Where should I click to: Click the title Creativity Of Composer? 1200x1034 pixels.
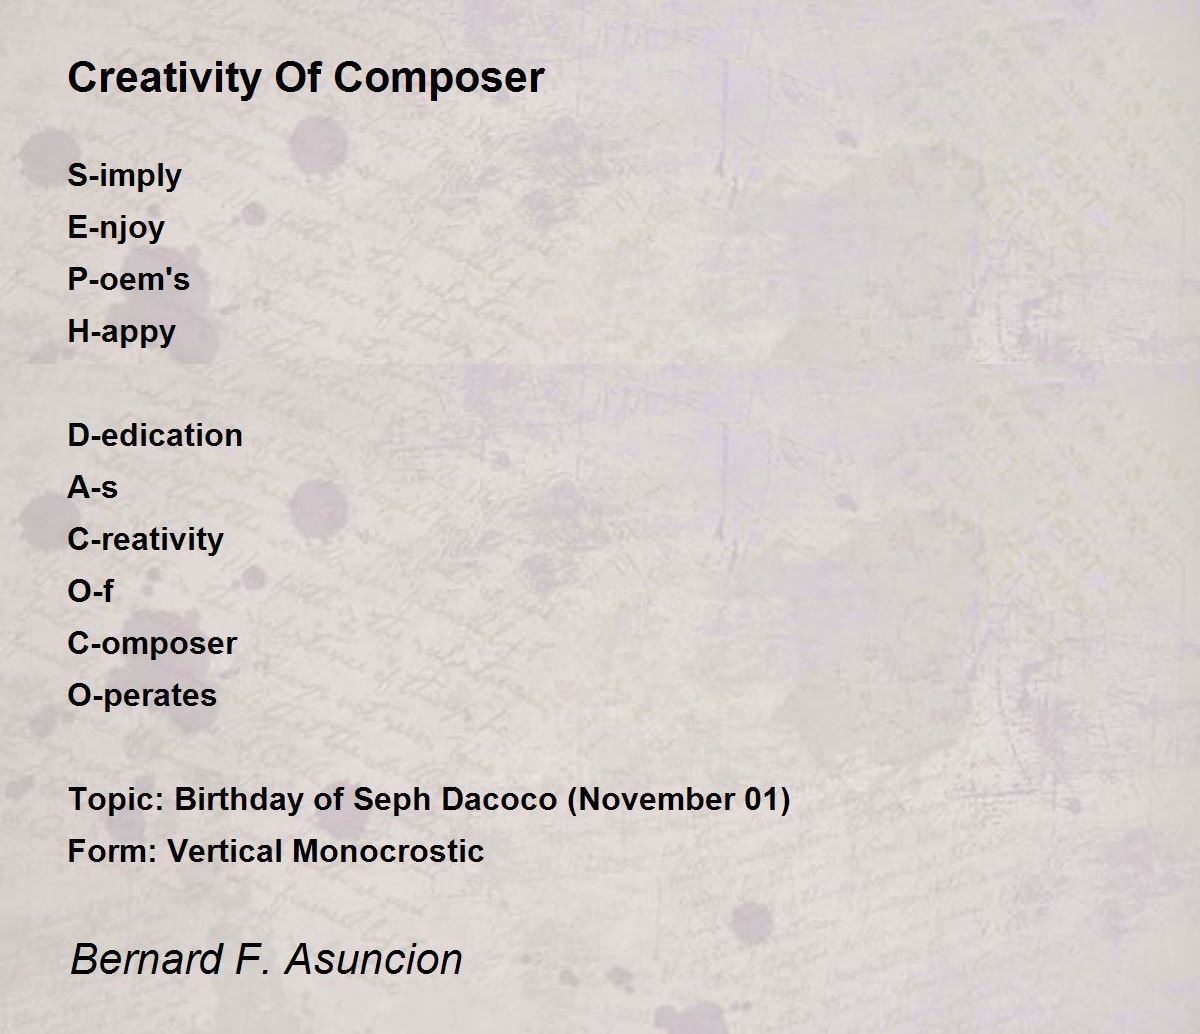pyautogui.click(x=306, y=77)
